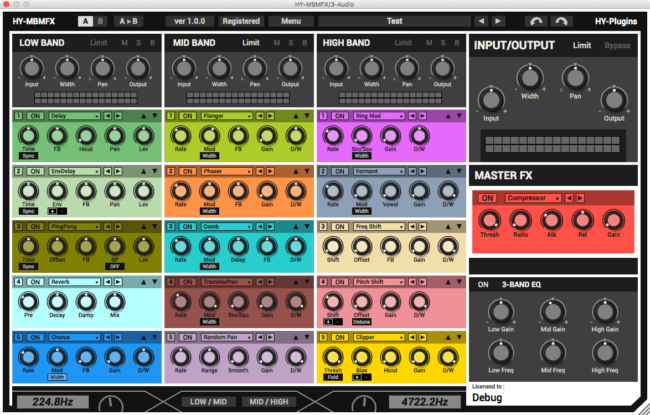Open the Menu in the top bar

[290, 21]
